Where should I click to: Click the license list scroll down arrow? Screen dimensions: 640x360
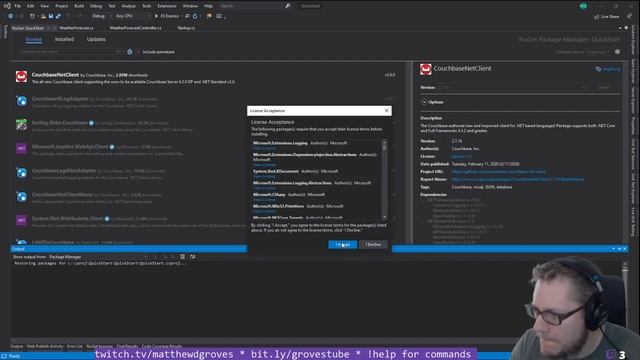(x=384, y=217)
